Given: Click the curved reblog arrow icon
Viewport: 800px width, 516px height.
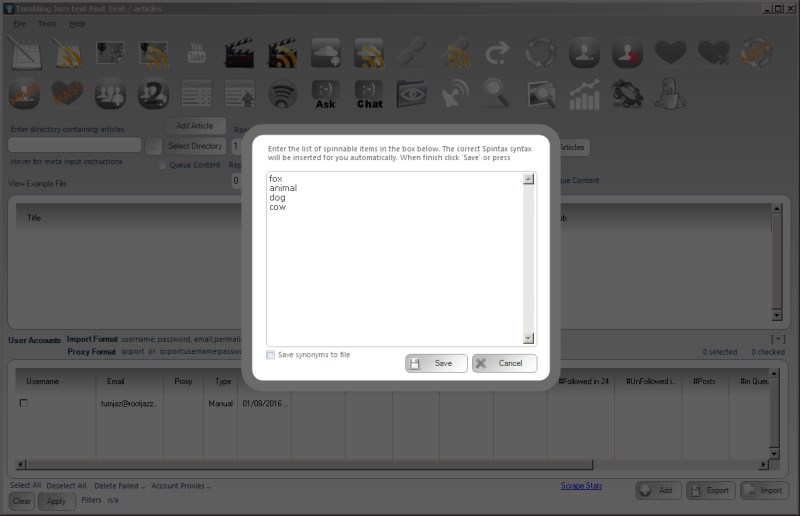Looking at the screenshot, I should [497, 53].
